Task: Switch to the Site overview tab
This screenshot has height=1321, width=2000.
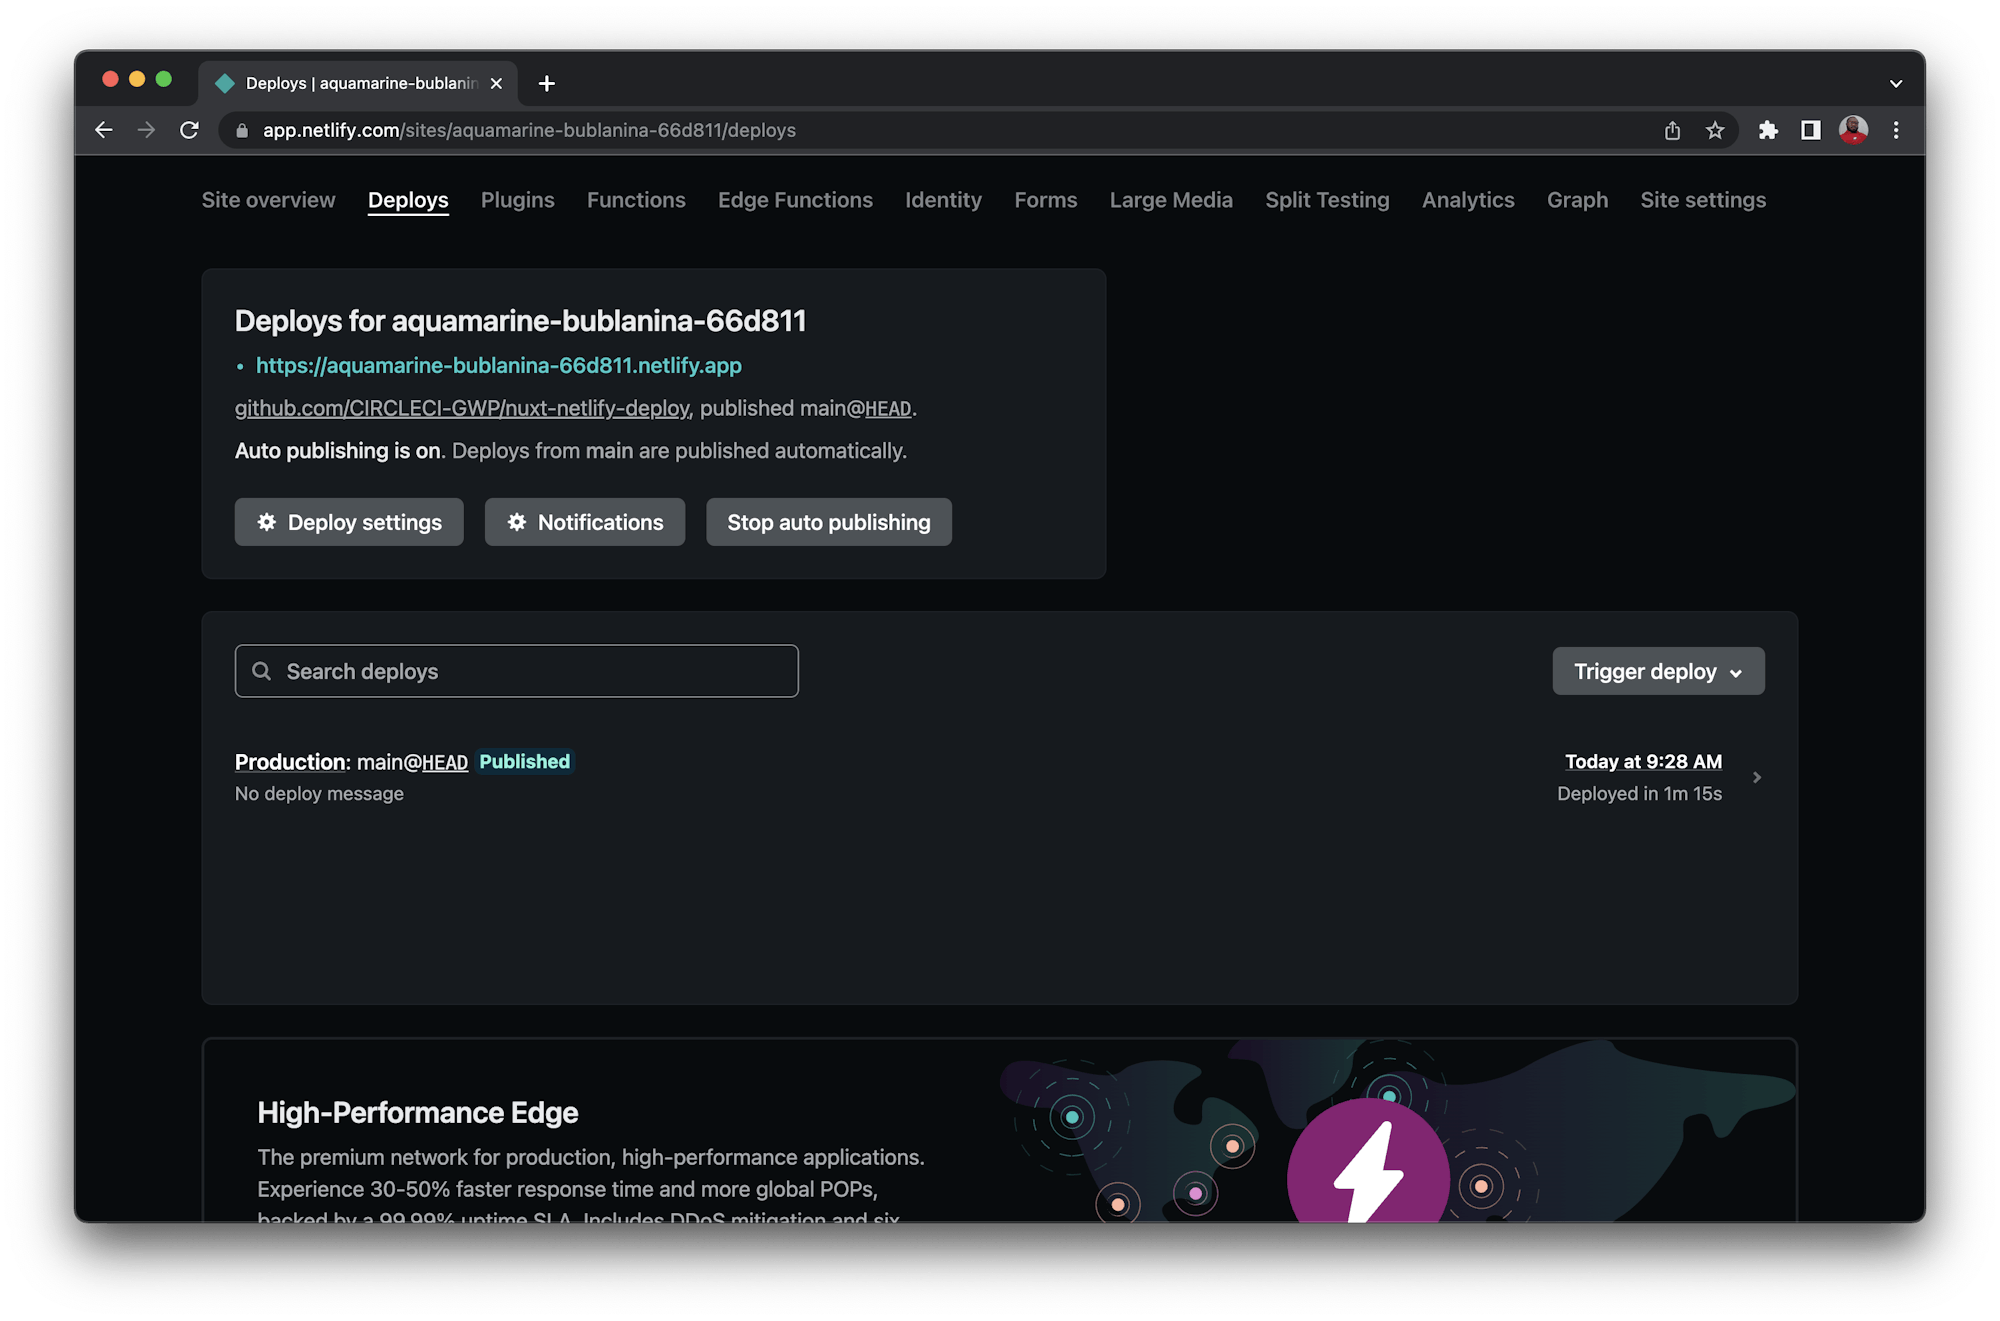Action: (x=267, y=200)
